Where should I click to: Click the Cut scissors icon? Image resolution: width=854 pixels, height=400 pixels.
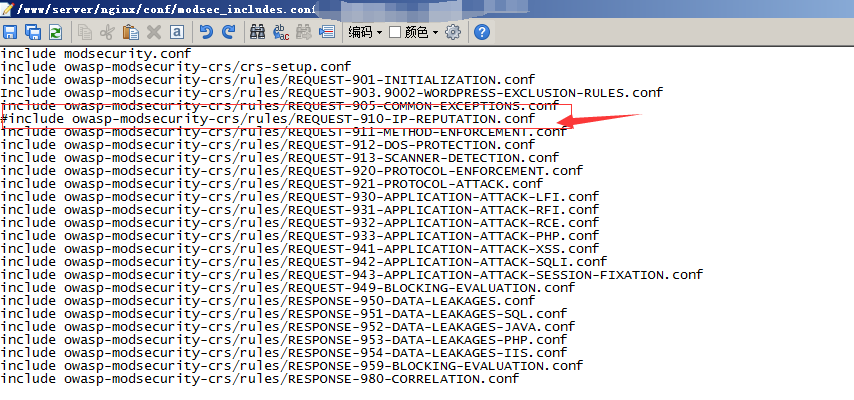click(x=107, y=32)
